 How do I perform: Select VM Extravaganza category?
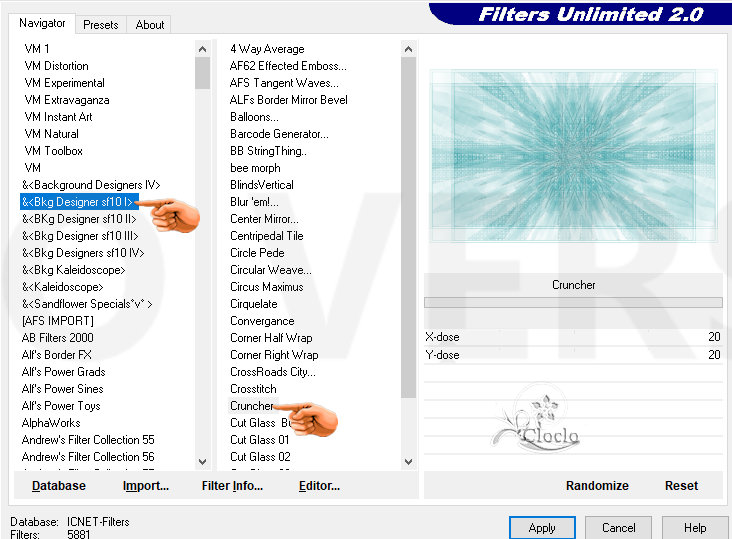(67, 100)
